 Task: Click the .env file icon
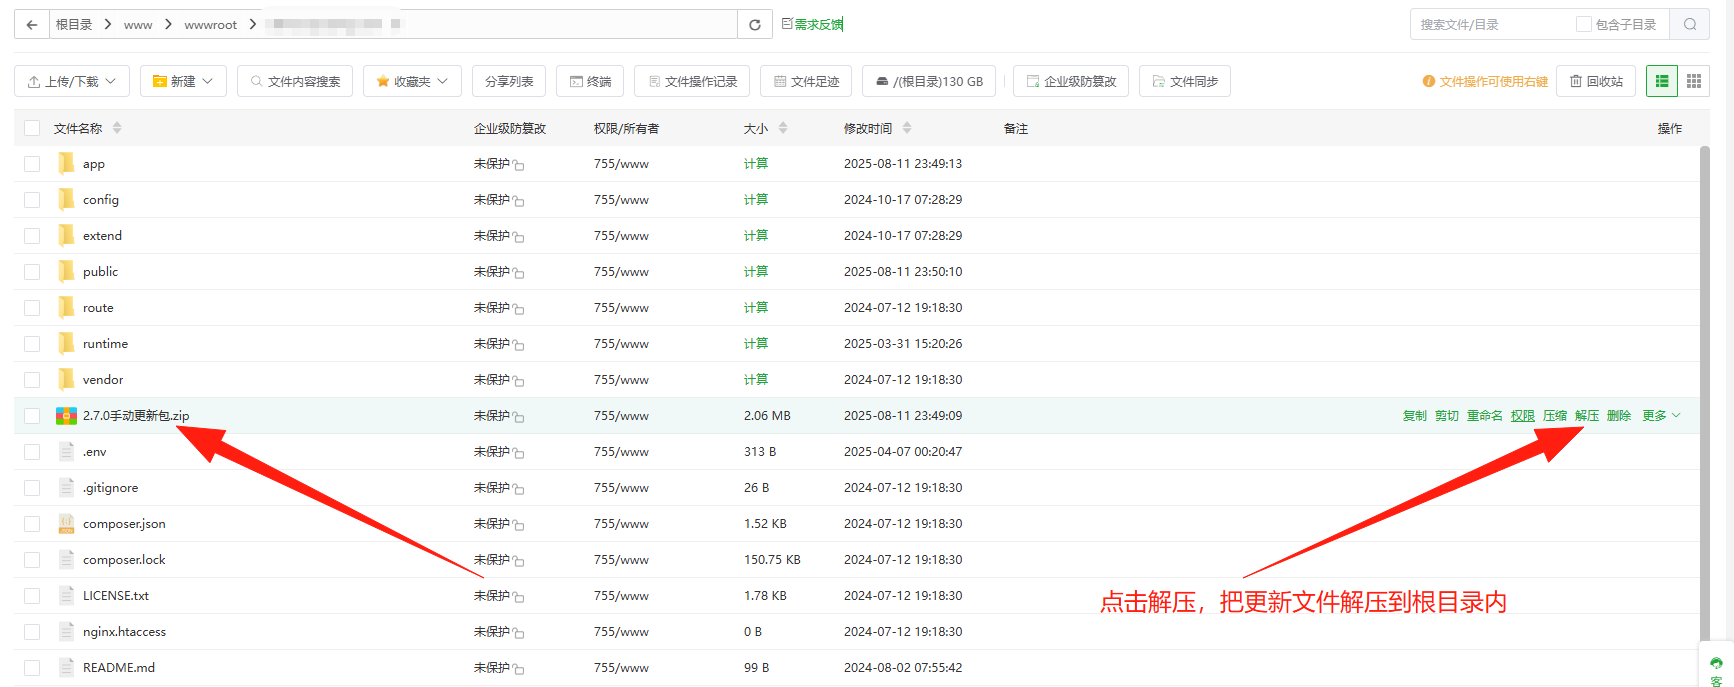66,451
